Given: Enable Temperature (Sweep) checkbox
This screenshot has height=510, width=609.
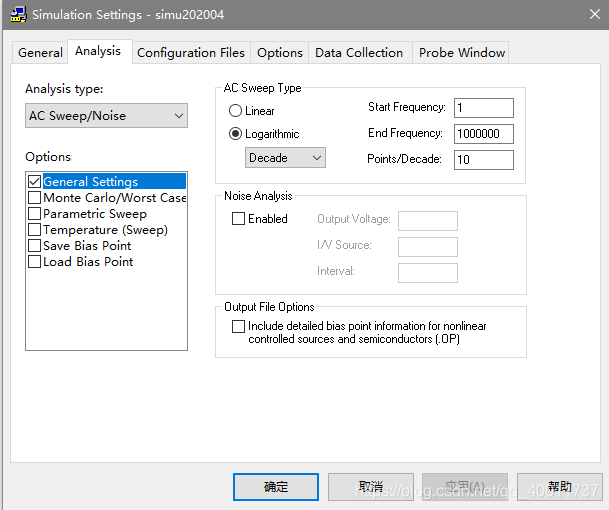Looking at the screenshot, I should tap(35, 229).
